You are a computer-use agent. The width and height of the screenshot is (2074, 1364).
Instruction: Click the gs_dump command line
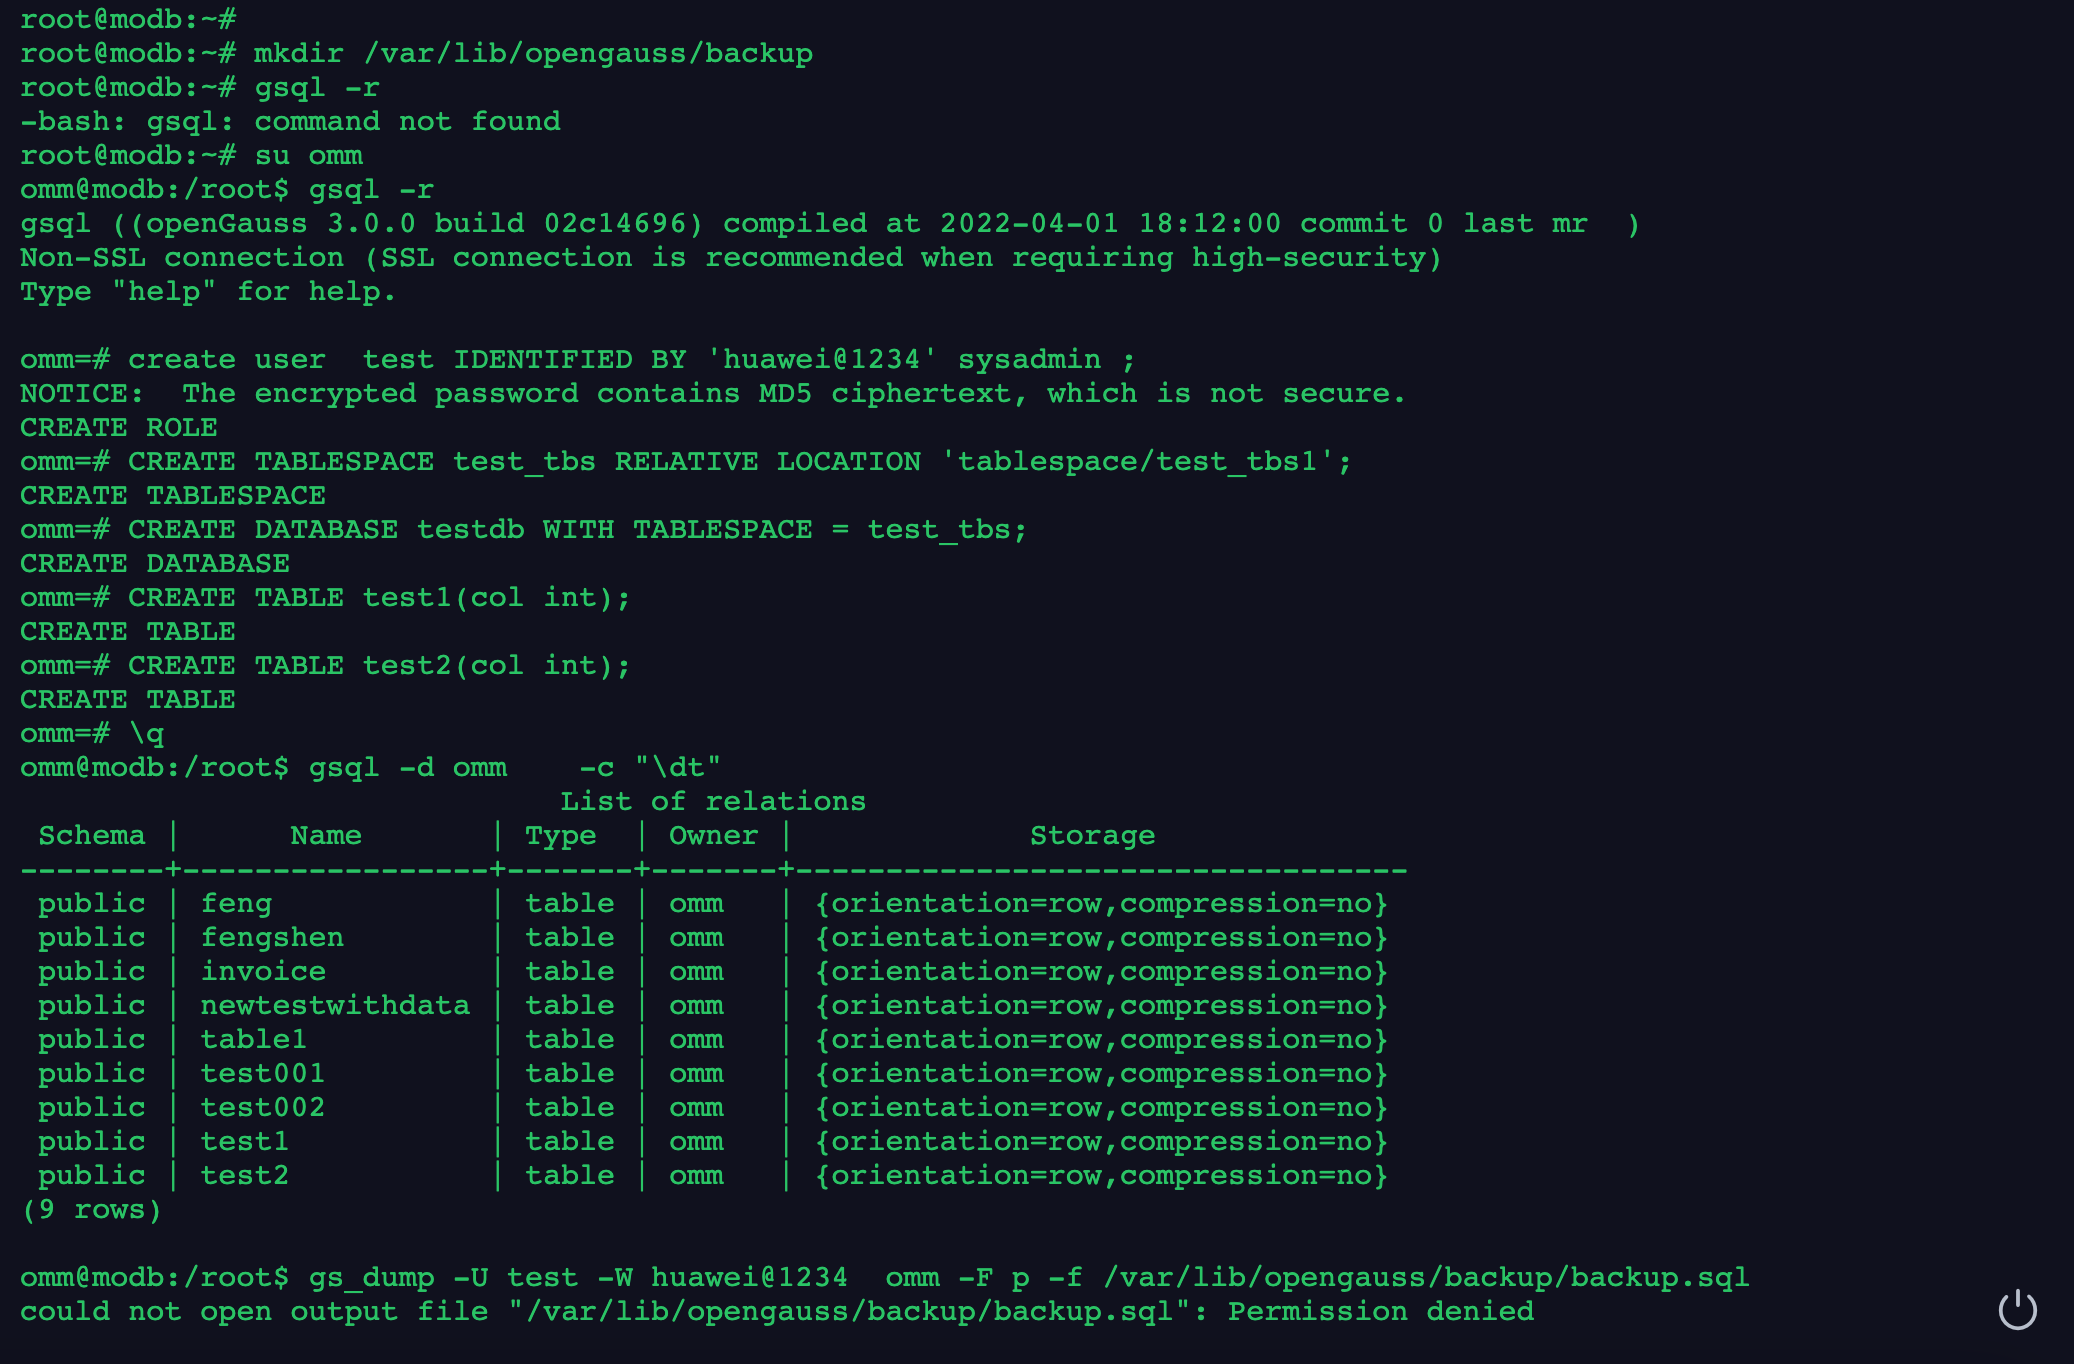[884, 1277]
